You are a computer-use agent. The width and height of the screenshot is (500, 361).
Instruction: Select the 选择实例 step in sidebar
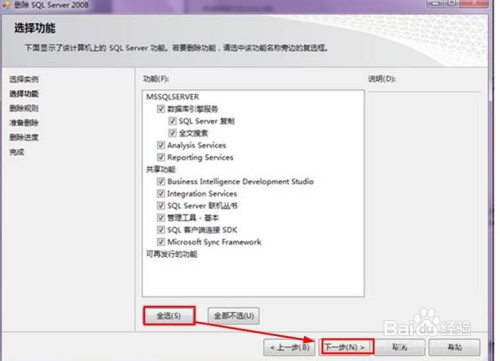[x=24, y=79]
